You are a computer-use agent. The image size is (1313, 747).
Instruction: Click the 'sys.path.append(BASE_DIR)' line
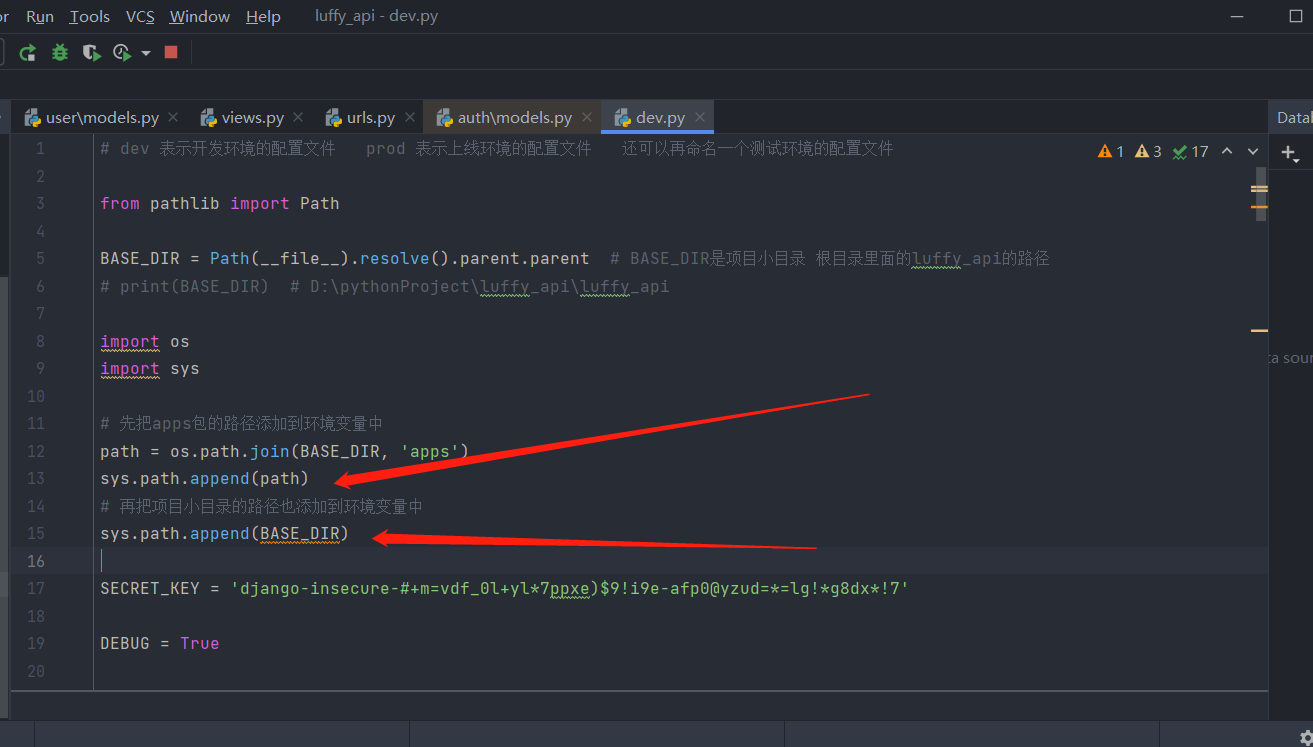(225, 533)
